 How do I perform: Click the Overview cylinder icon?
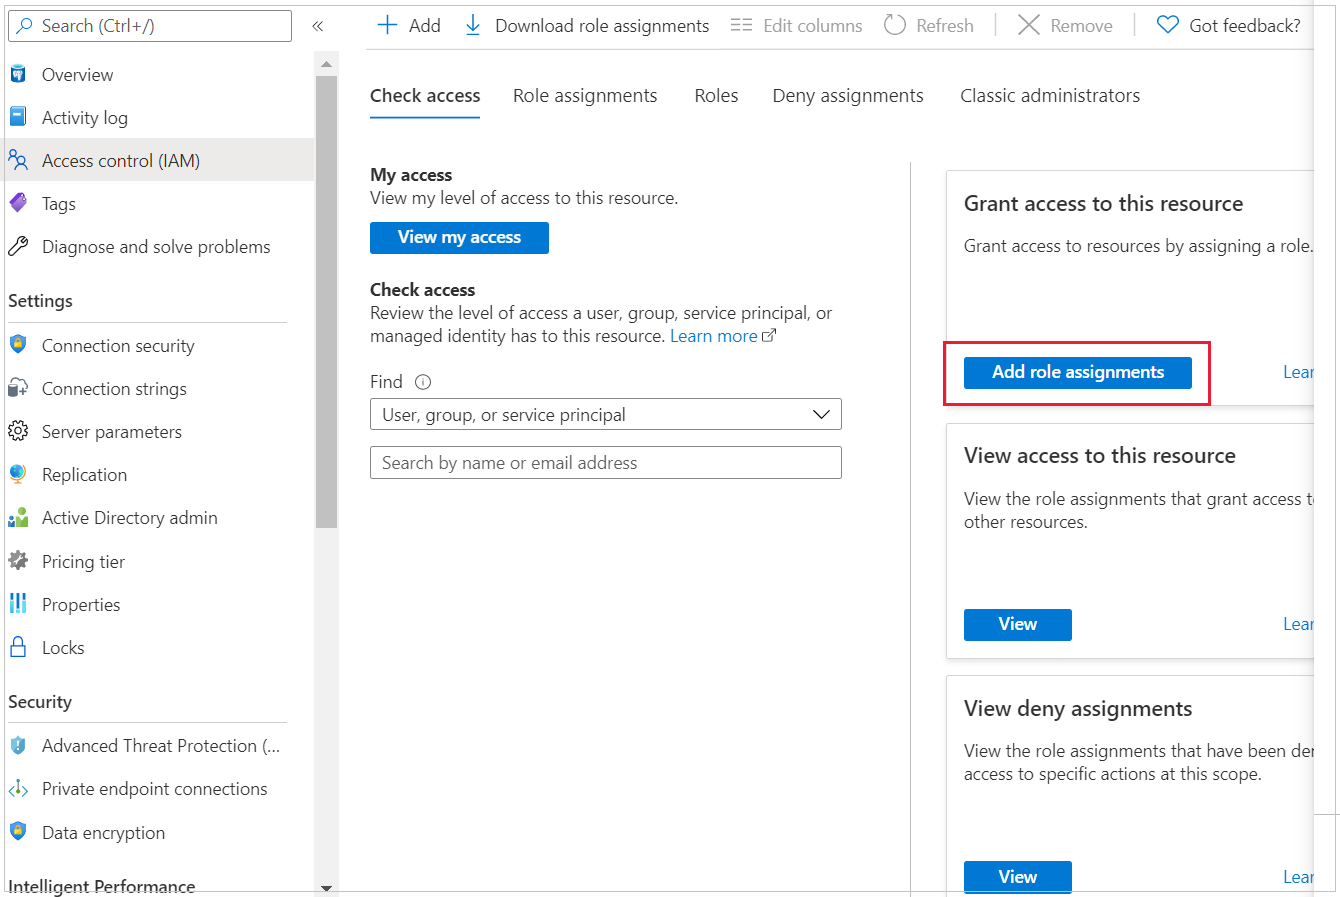(x=18, y=74)
